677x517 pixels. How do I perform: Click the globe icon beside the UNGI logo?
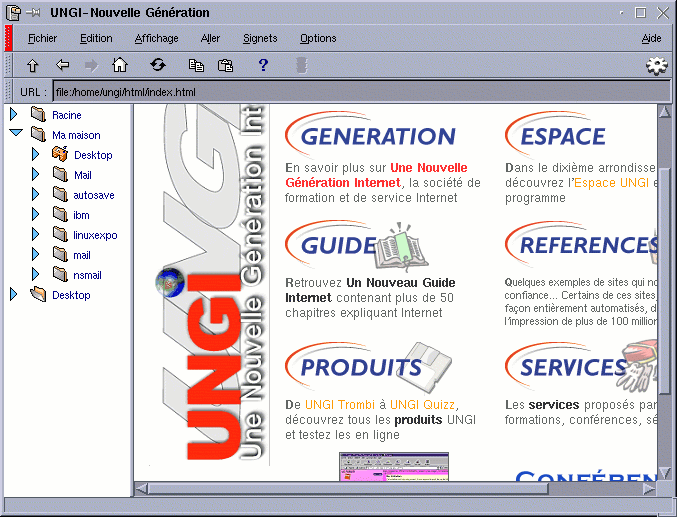pos(170,282)
